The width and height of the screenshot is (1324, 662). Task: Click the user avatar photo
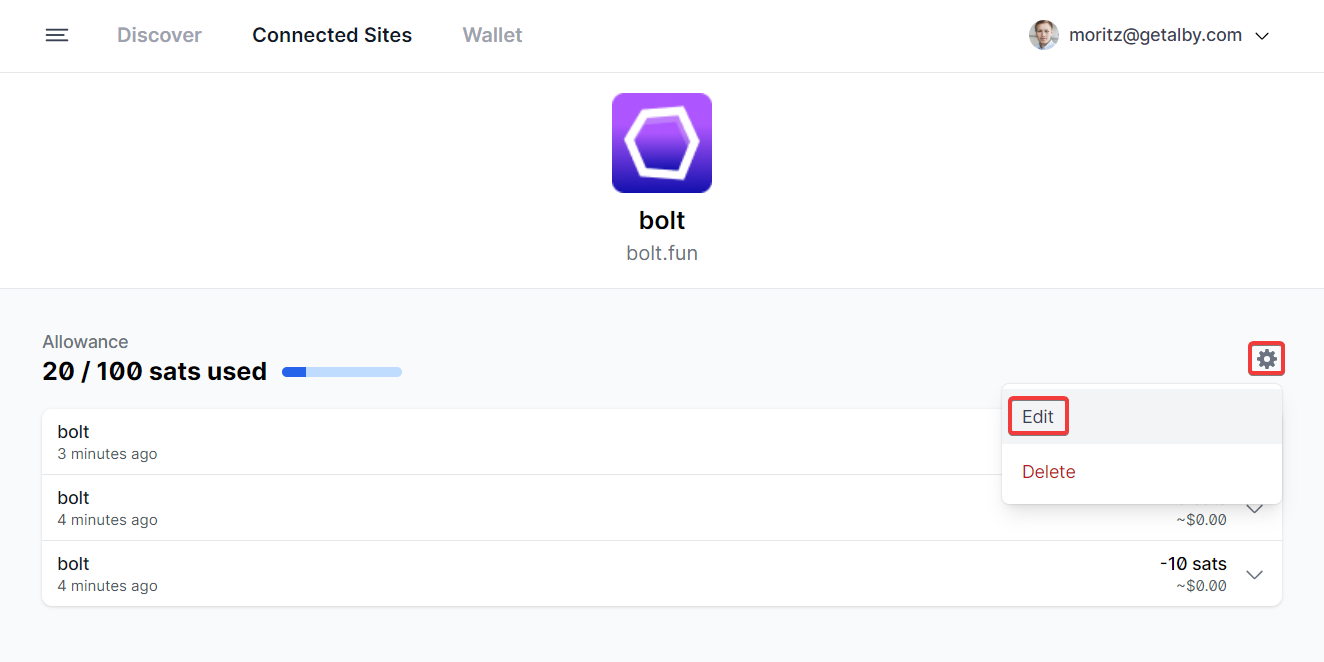[x=1043, y=36]
